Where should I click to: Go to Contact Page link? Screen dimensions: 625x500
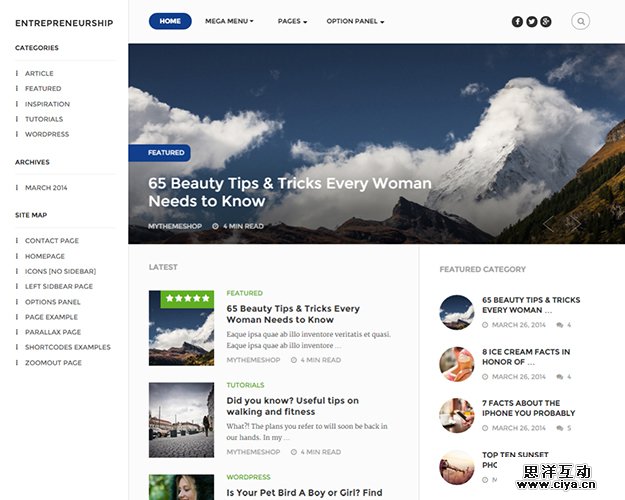(x=52, y=241)
